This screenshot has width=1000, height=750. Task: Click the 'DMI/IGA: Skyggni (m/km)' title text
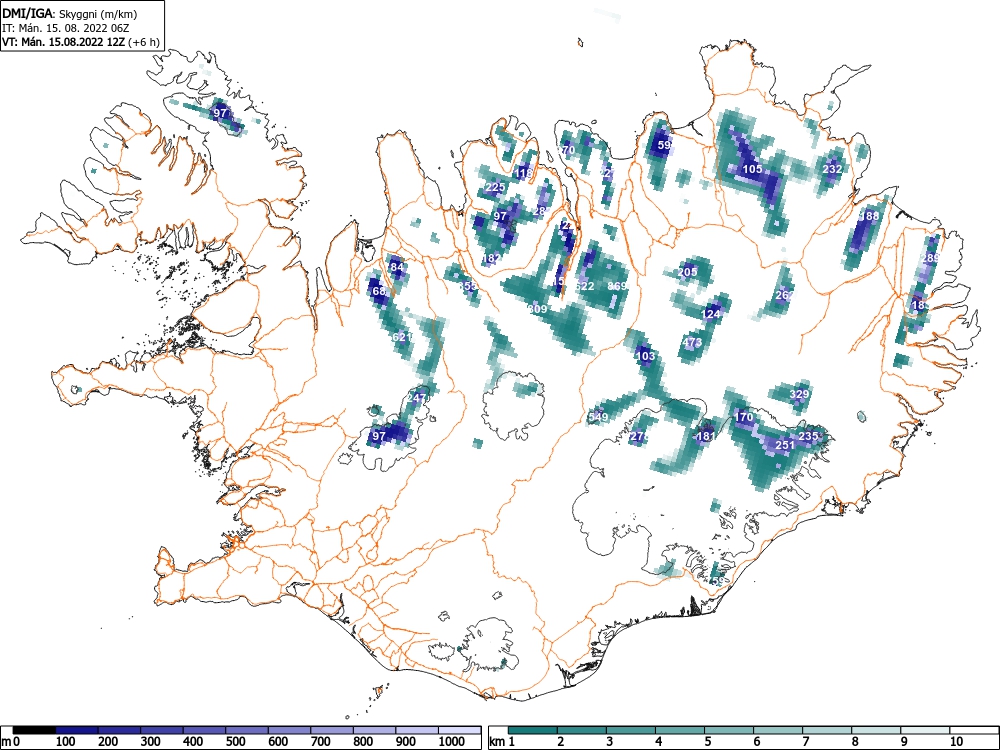(70, 14)
